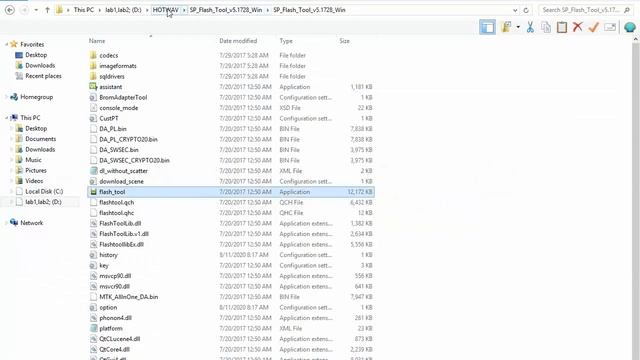Open address bar history dropdown

(515, 10)
